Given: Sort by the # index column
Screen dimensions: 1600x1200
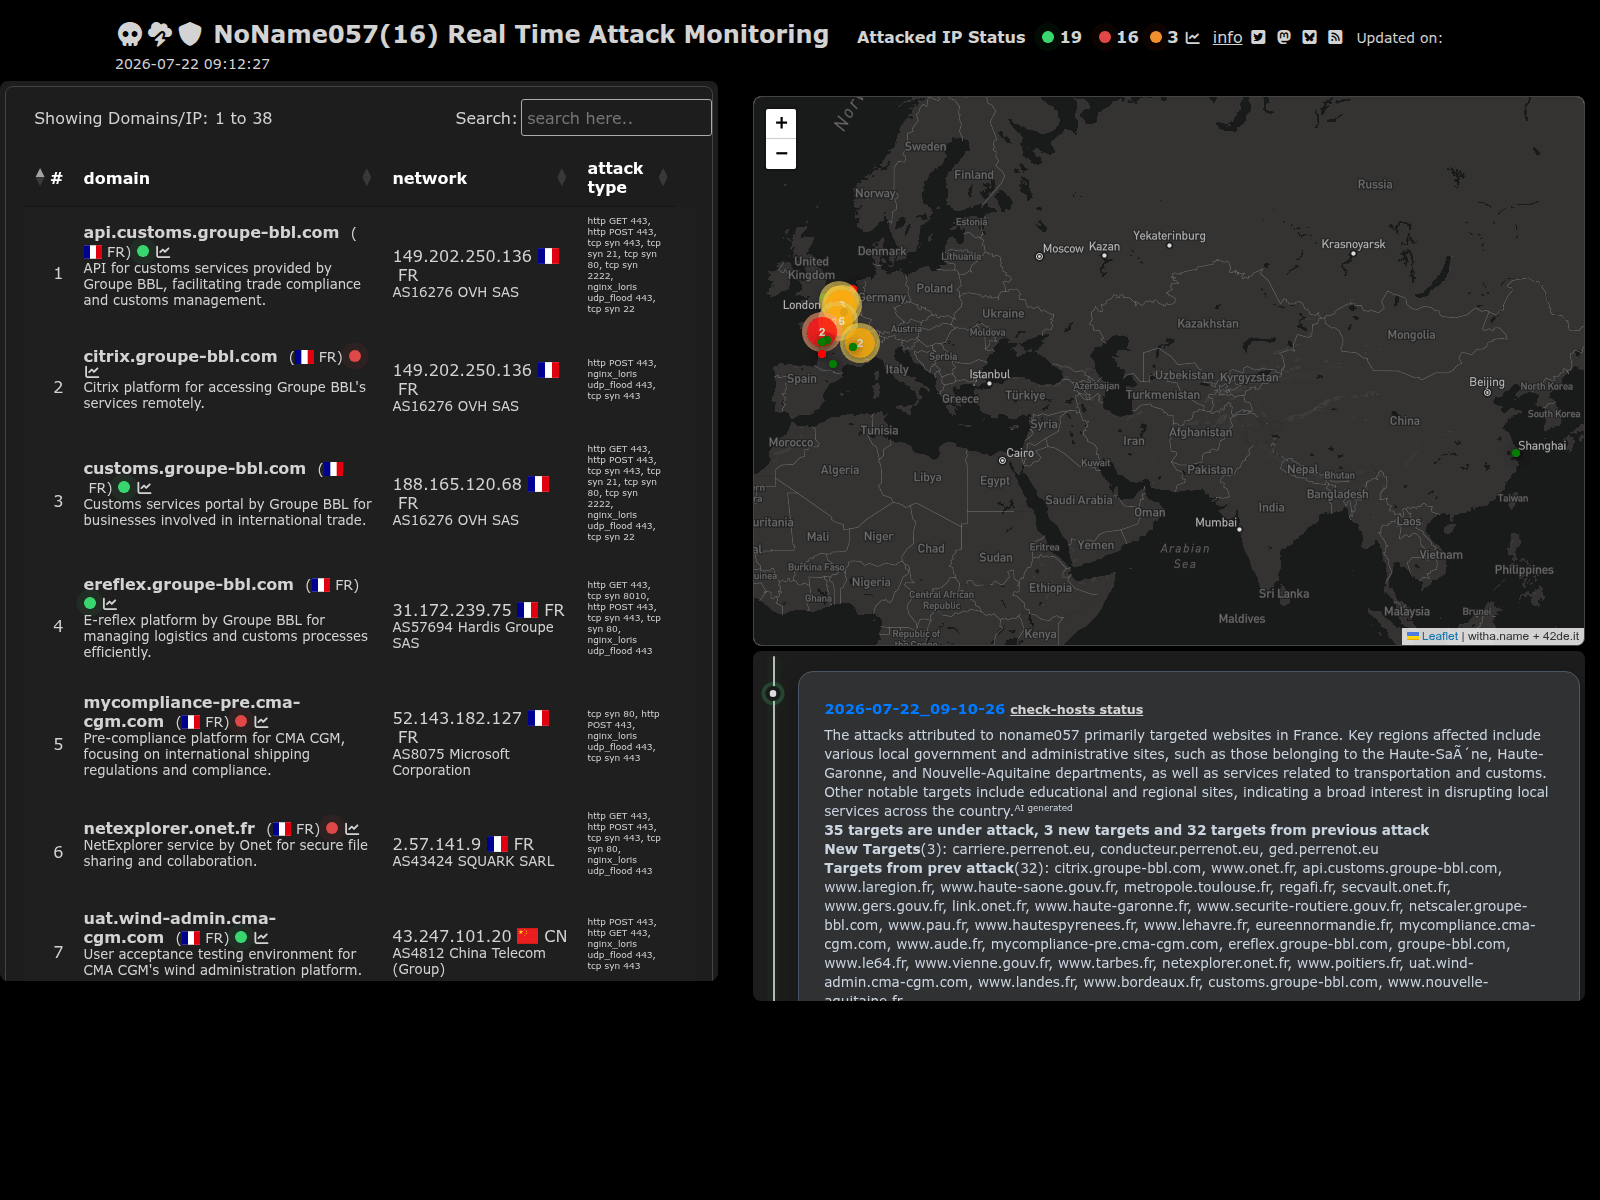Looking at the screenshot, I should click(x=48, y=178).
